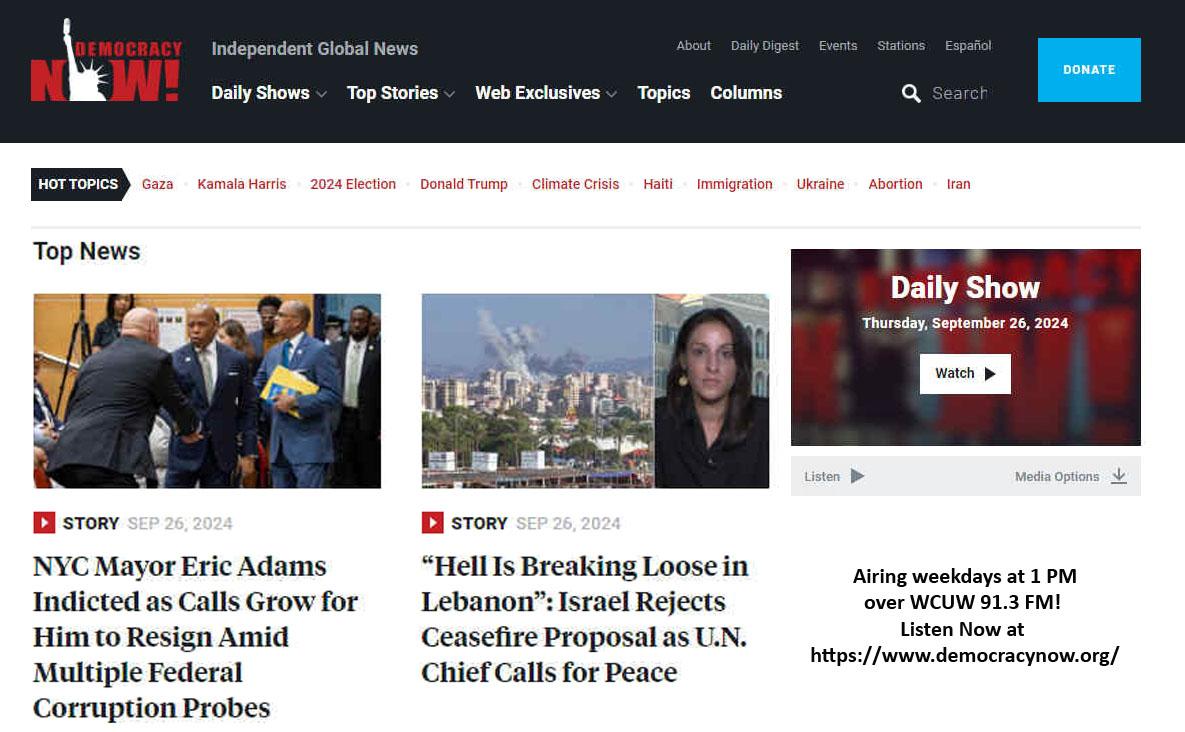Click the Listen play triangle icon
Image resolution: width=1185 pixels, height=732 pixels.
point(857,476)
